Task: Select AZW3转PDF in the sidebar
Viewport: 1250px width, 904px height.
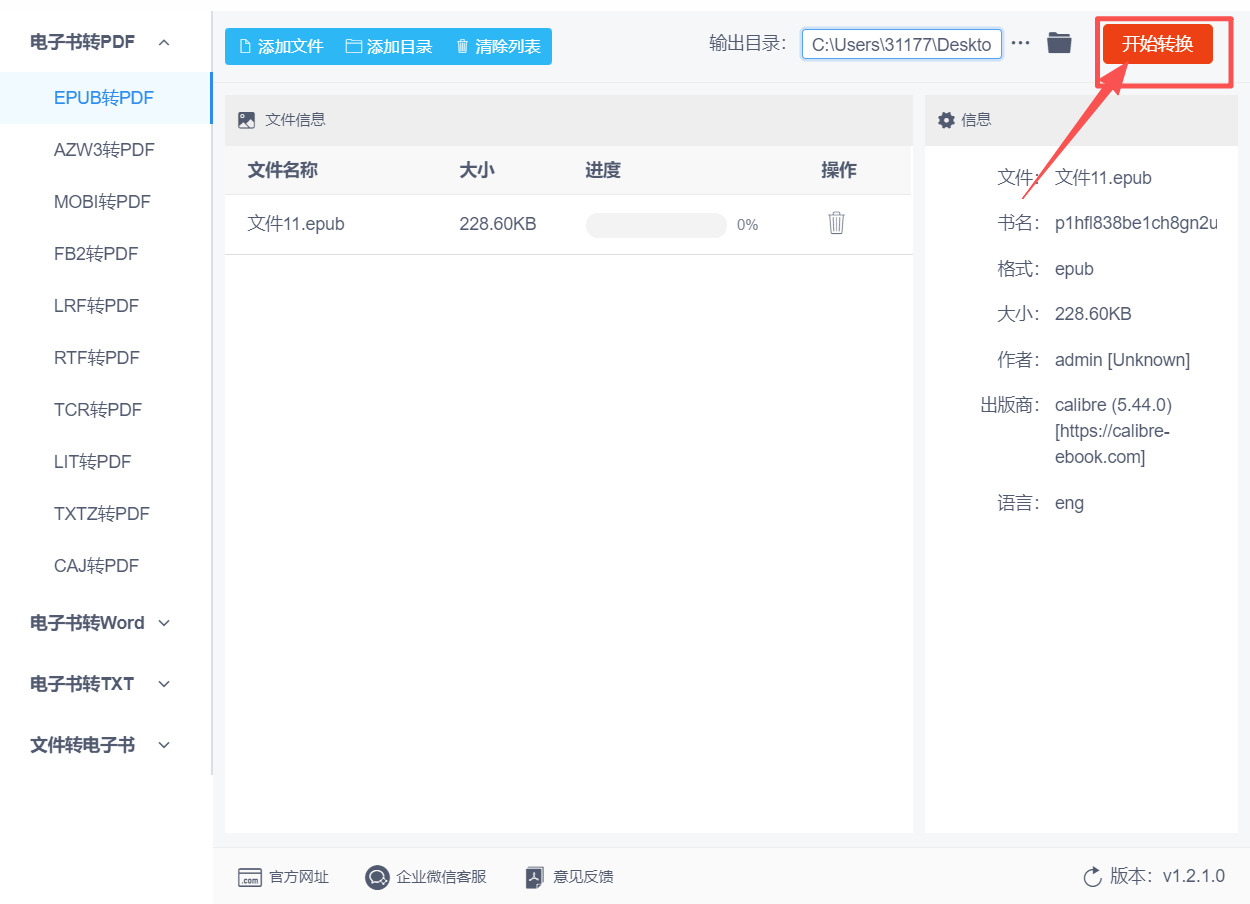Action: (105, 150)
